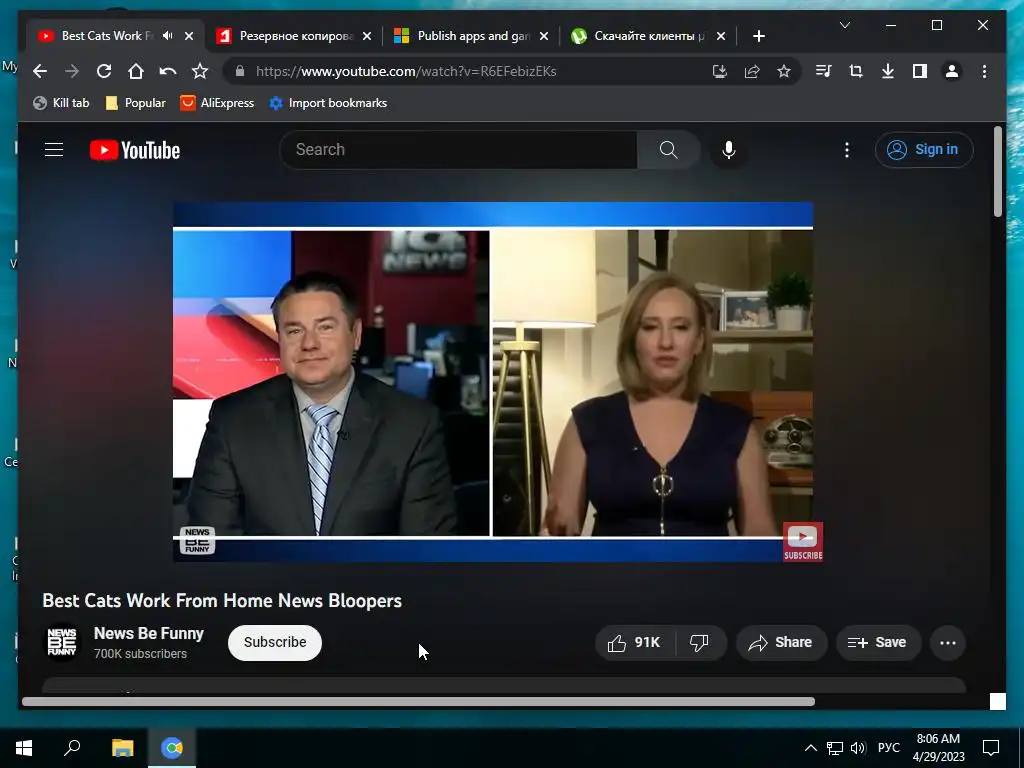The height and width of the screenshot is (768, 1024).
Task: Open the Popular bookmarks folder
Action: tap(136, 103)
